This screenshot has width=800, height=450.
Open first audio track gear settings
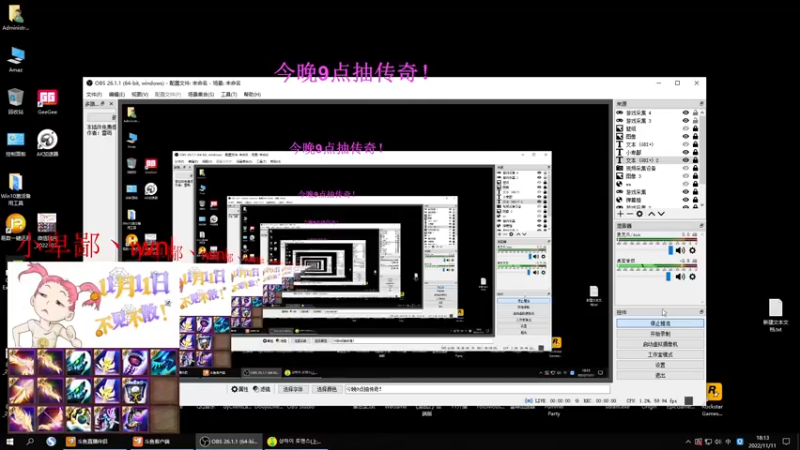[x=692, y=251]
